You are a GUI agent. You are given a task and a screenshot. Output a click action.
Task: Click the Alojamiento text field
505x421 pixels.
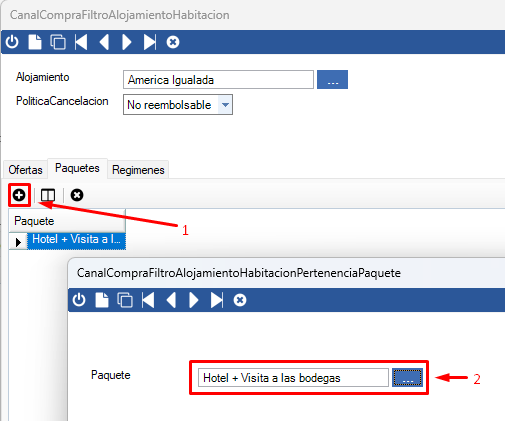click(218, 79)
